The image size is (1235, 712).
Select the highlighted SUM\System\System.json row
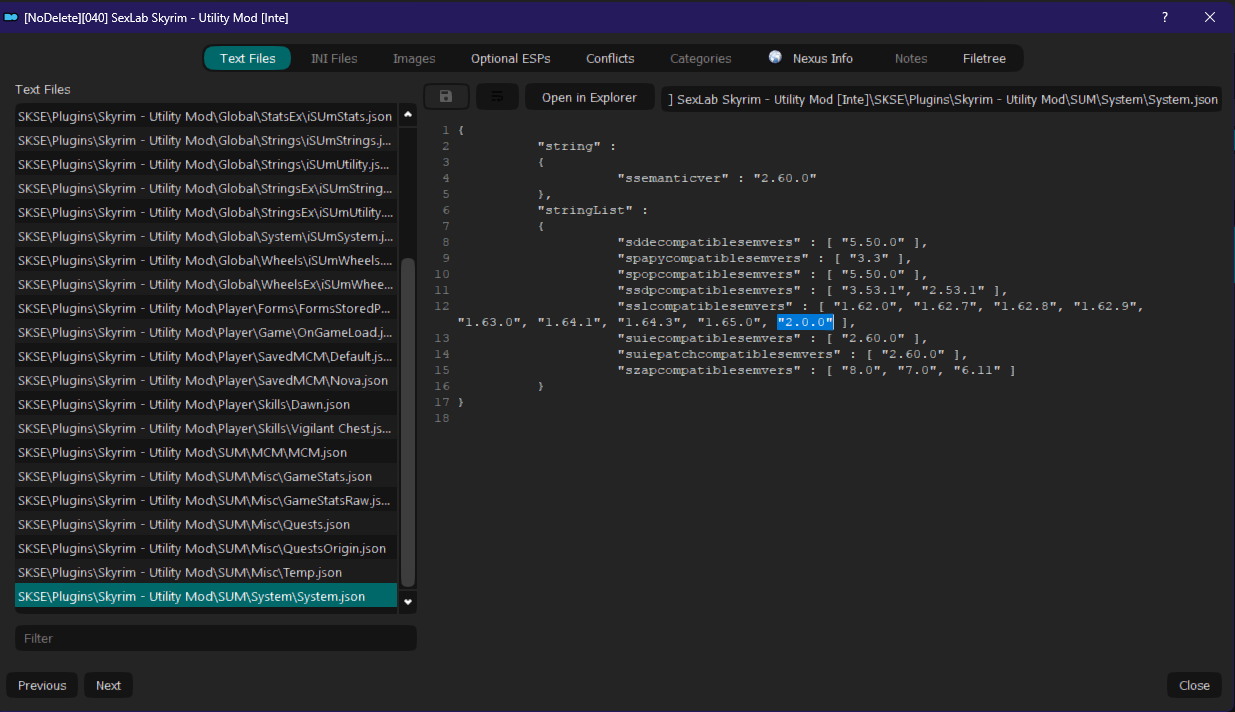[x=206, y=597]
